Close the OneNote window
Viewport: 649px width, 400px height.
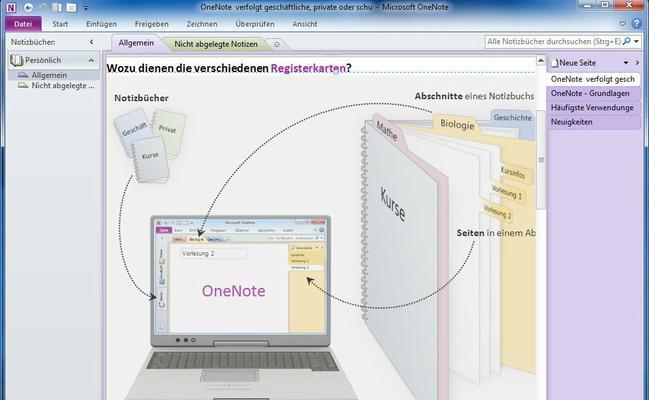pos(629,5)
